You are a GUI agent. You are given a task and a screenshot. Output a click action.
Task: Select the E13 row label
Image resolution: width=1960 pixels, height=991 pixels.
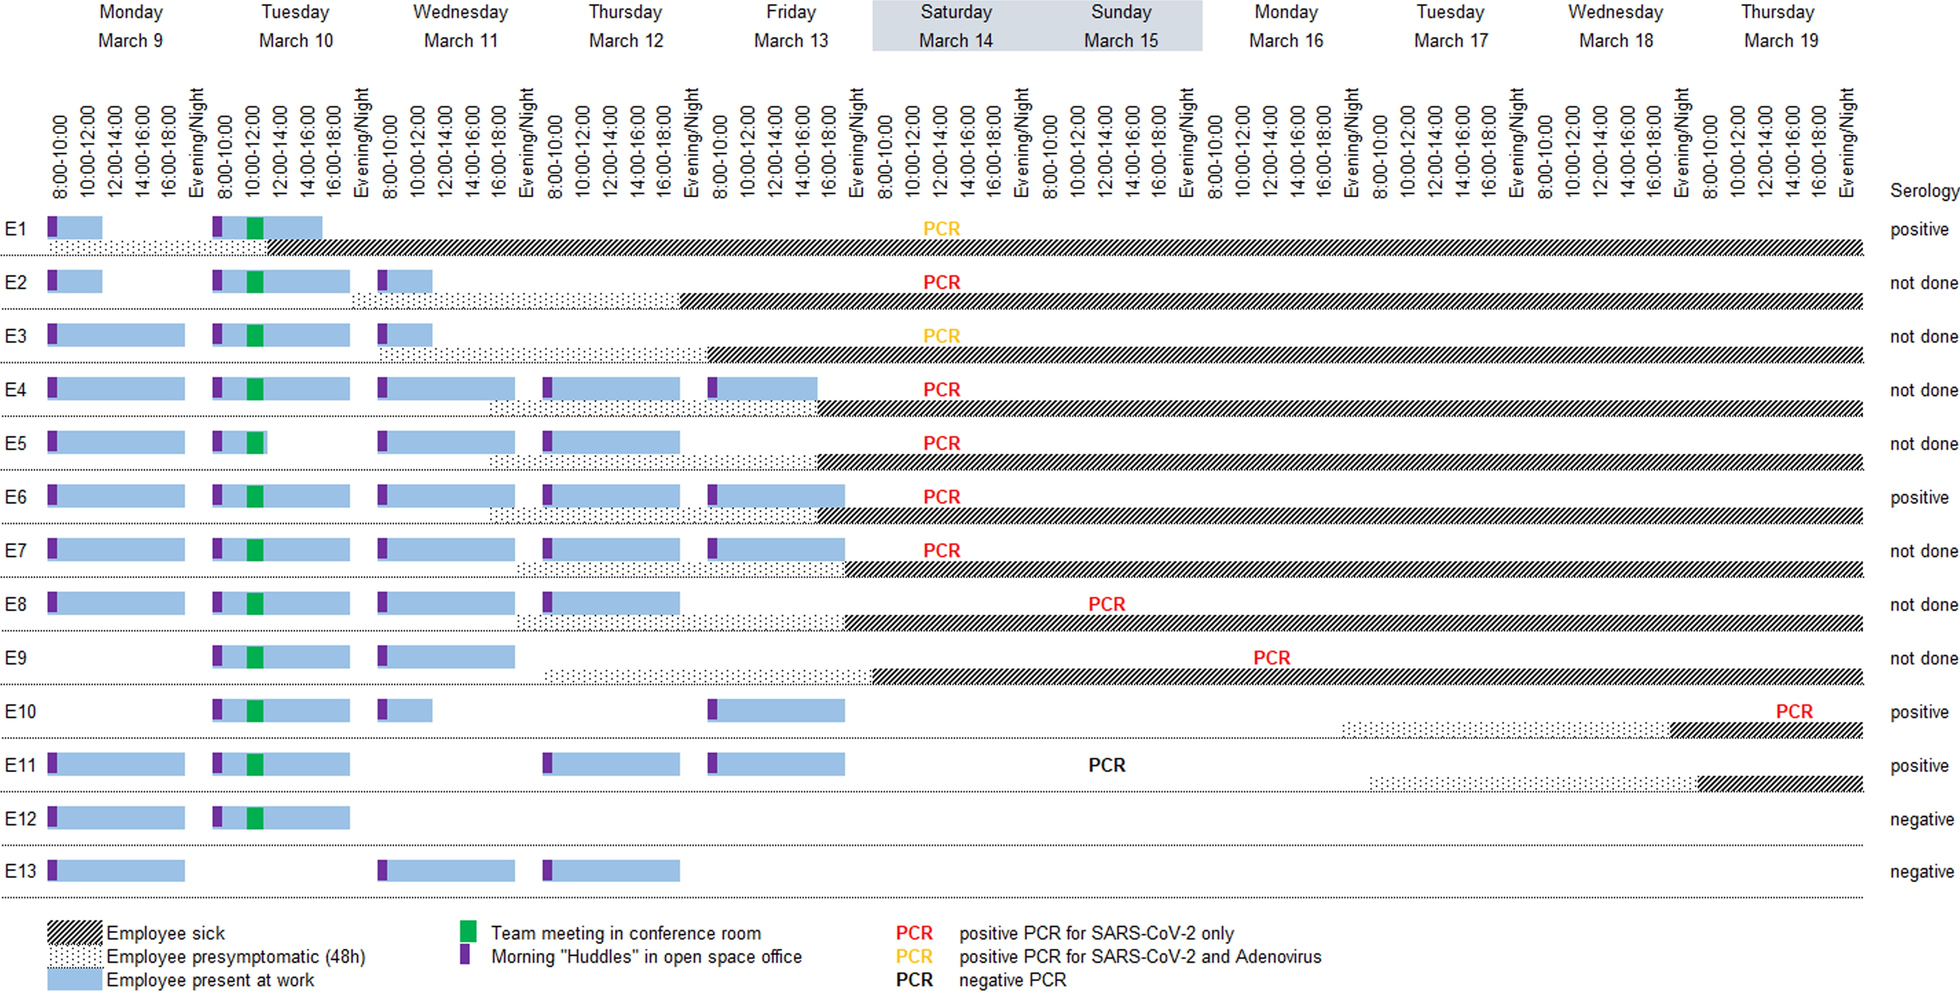click(20, 871)
